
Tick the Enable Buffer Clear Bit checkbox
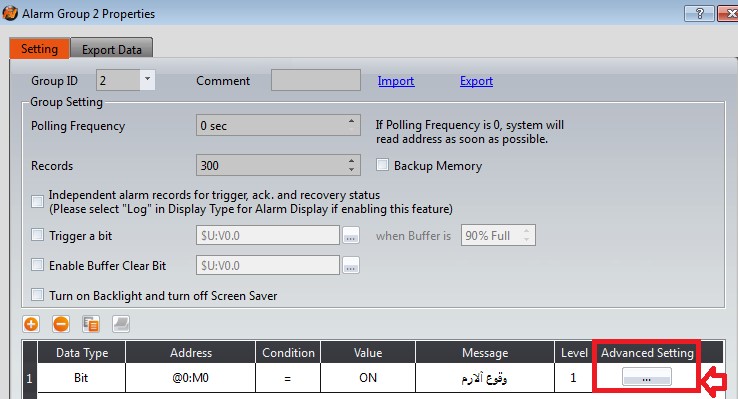pos(37,265)
